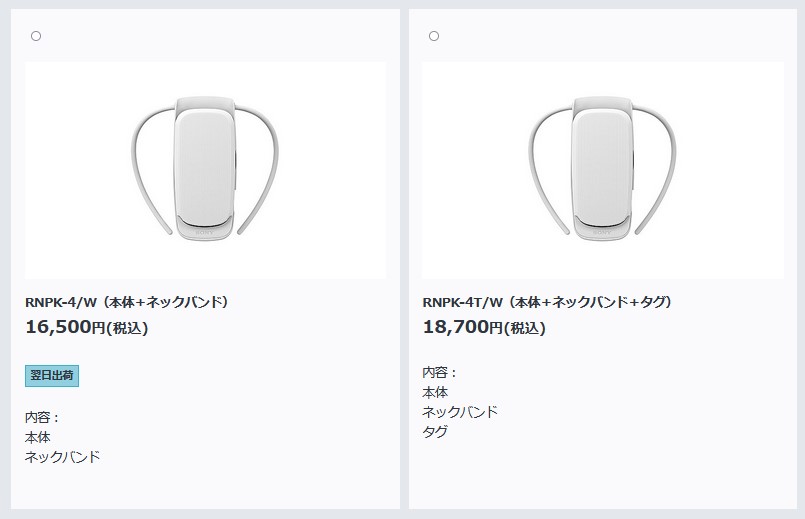Open the RNPK-4/W product image
Screen dimensions: 805x519
coord(205,170)
